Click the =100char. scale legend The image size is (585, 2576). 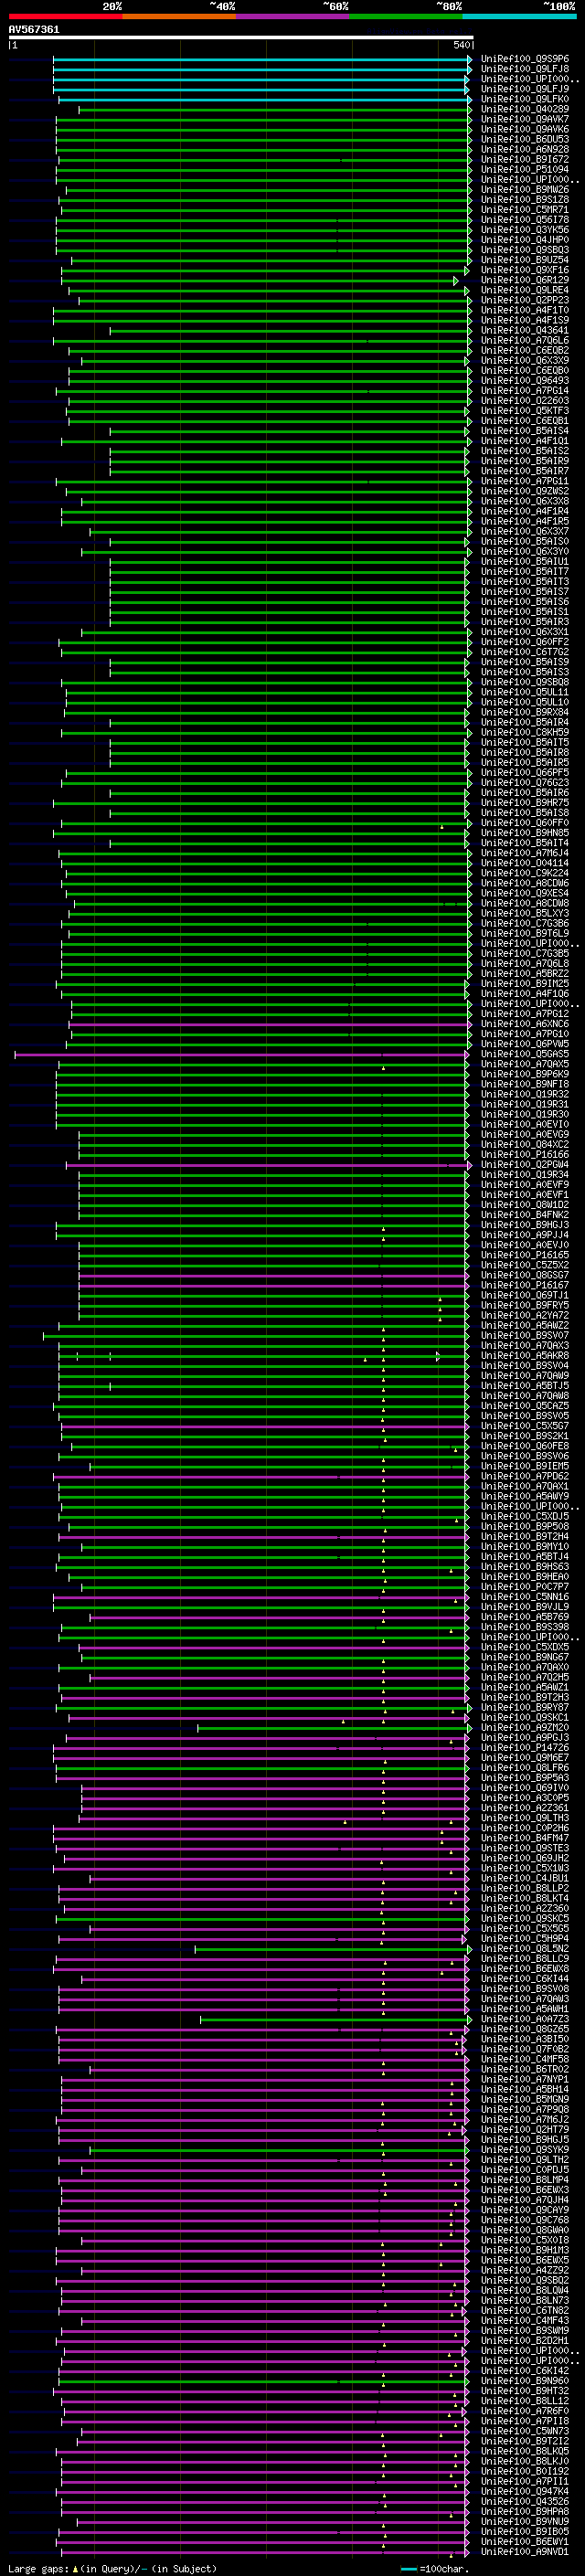tap(435, 2569)
